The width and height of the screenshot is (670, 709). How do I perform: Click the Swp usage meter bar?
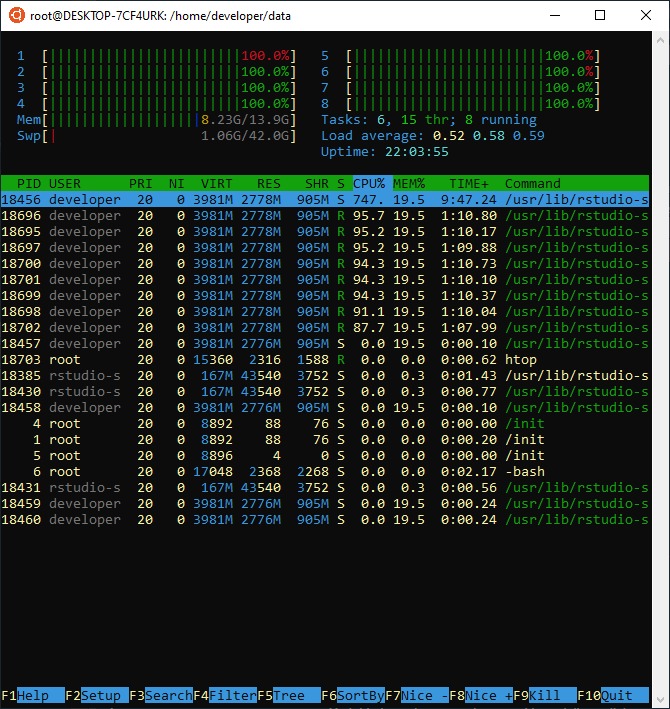(156, 136)
